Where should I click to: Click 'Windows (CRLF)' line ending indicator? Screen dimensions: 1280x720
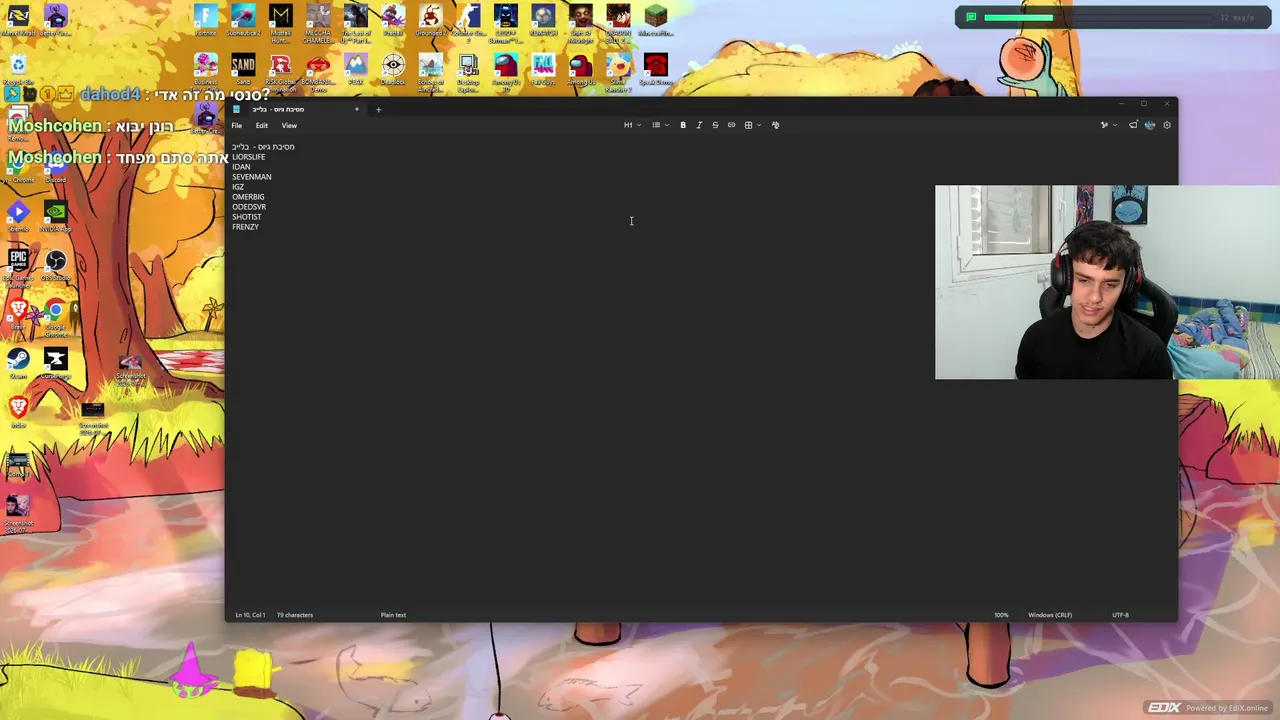coord(1050,615)
